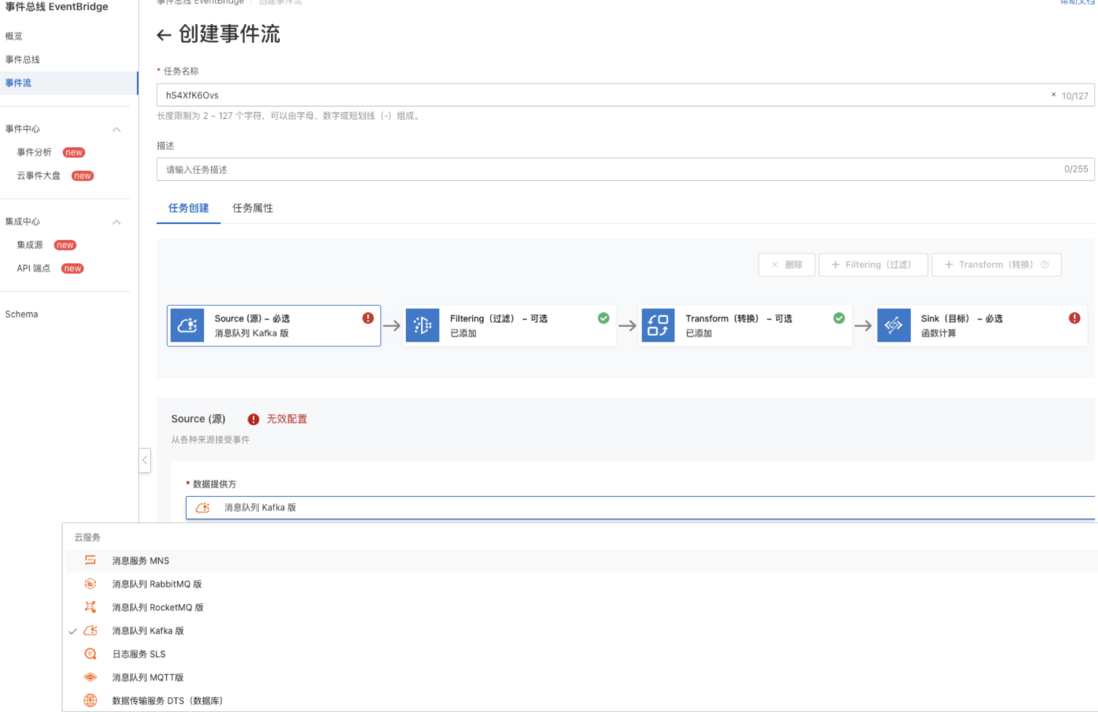Click the 无效配置 error text

[286, 419]
